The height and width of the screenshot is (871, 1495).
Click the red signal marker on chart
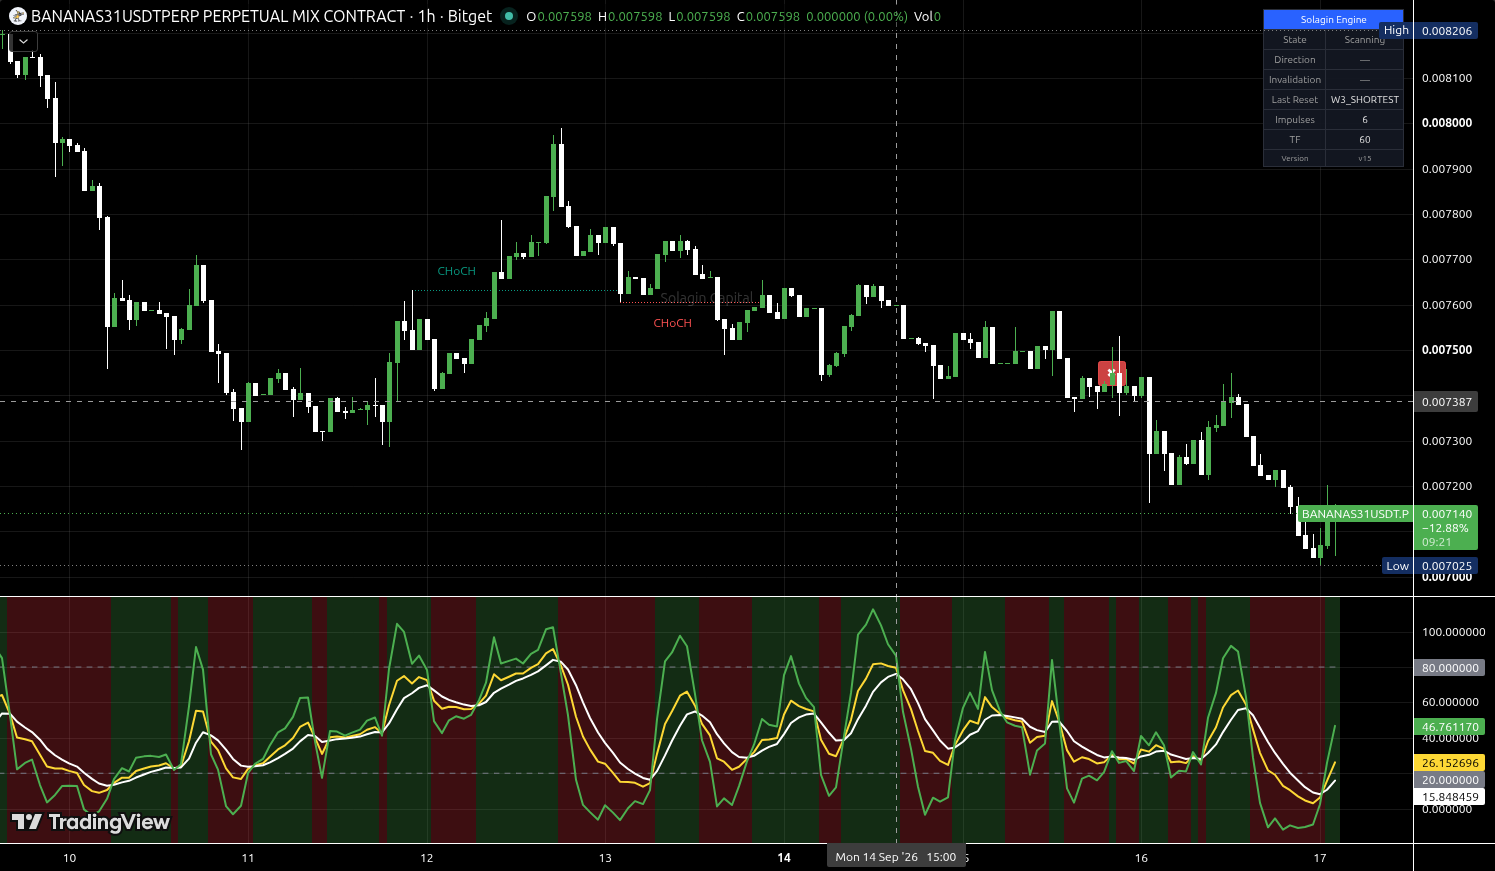[1112, 373]
